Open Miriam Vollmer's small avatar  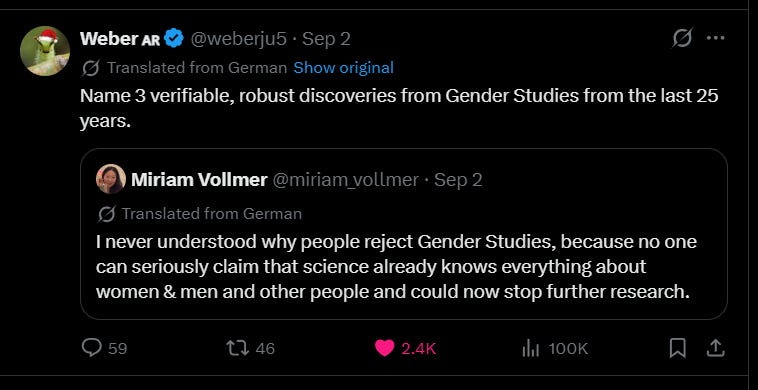pos(111,179)
